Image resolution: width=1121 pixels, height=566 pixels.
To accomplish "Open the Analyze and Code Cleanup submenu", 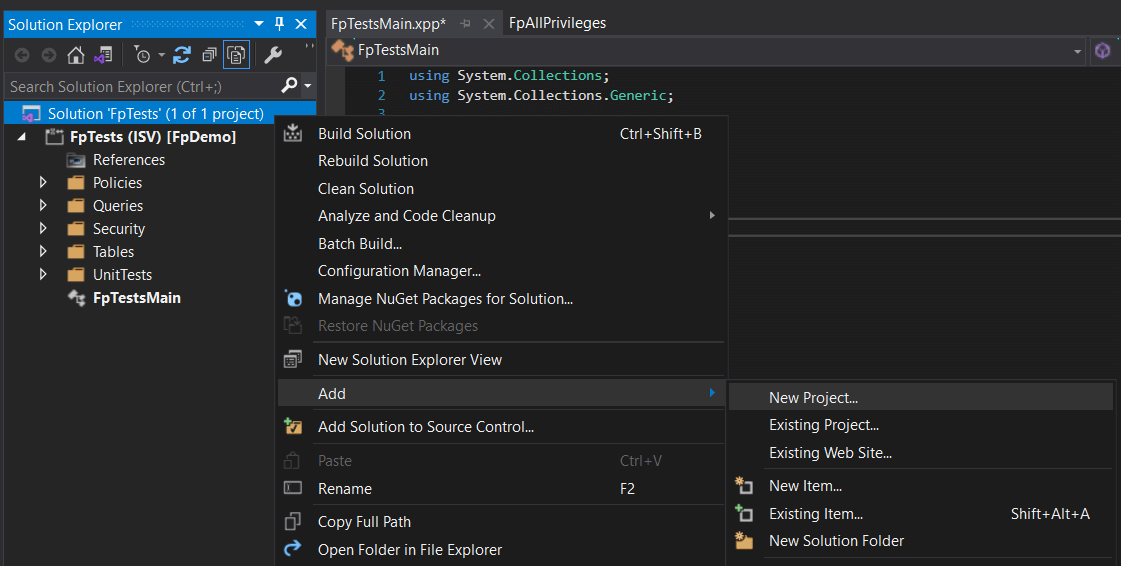I will click(x=501, y=216).
